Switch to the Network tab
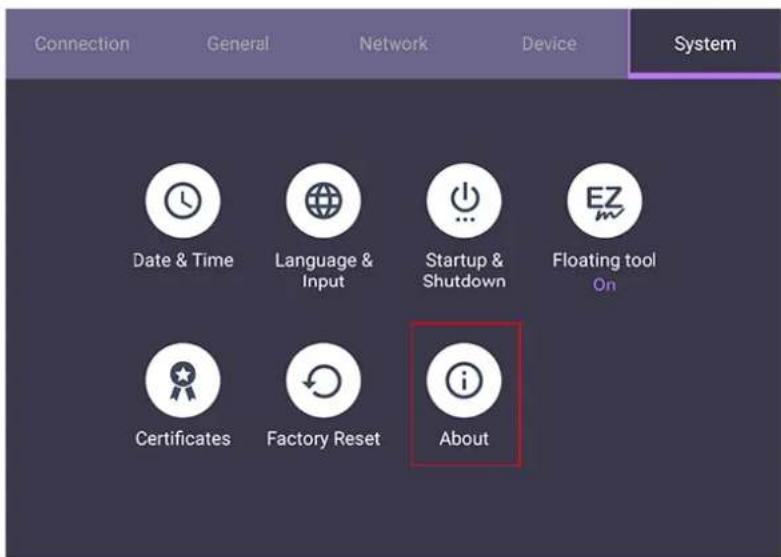 [x=393, y=44]
